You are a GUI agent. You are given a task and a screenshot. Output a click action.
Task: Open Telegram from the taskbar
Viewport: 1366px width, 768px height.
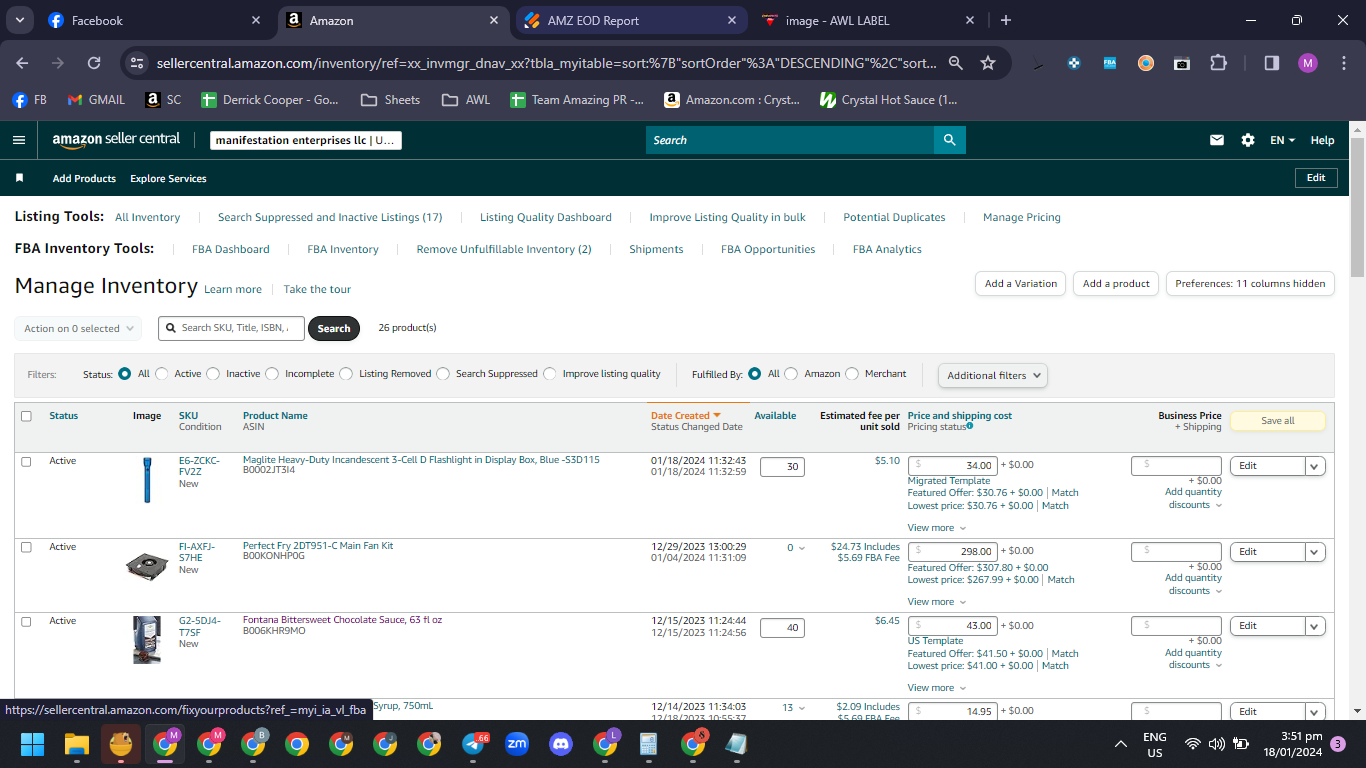[474, 744]
